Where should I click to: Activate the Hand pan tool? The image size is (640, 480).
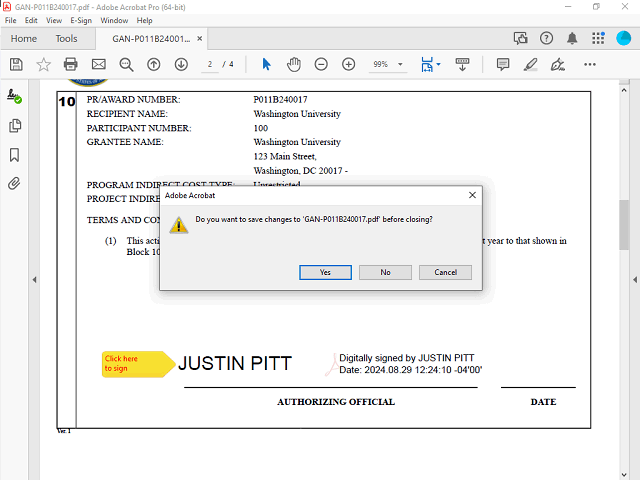point(293,64)
